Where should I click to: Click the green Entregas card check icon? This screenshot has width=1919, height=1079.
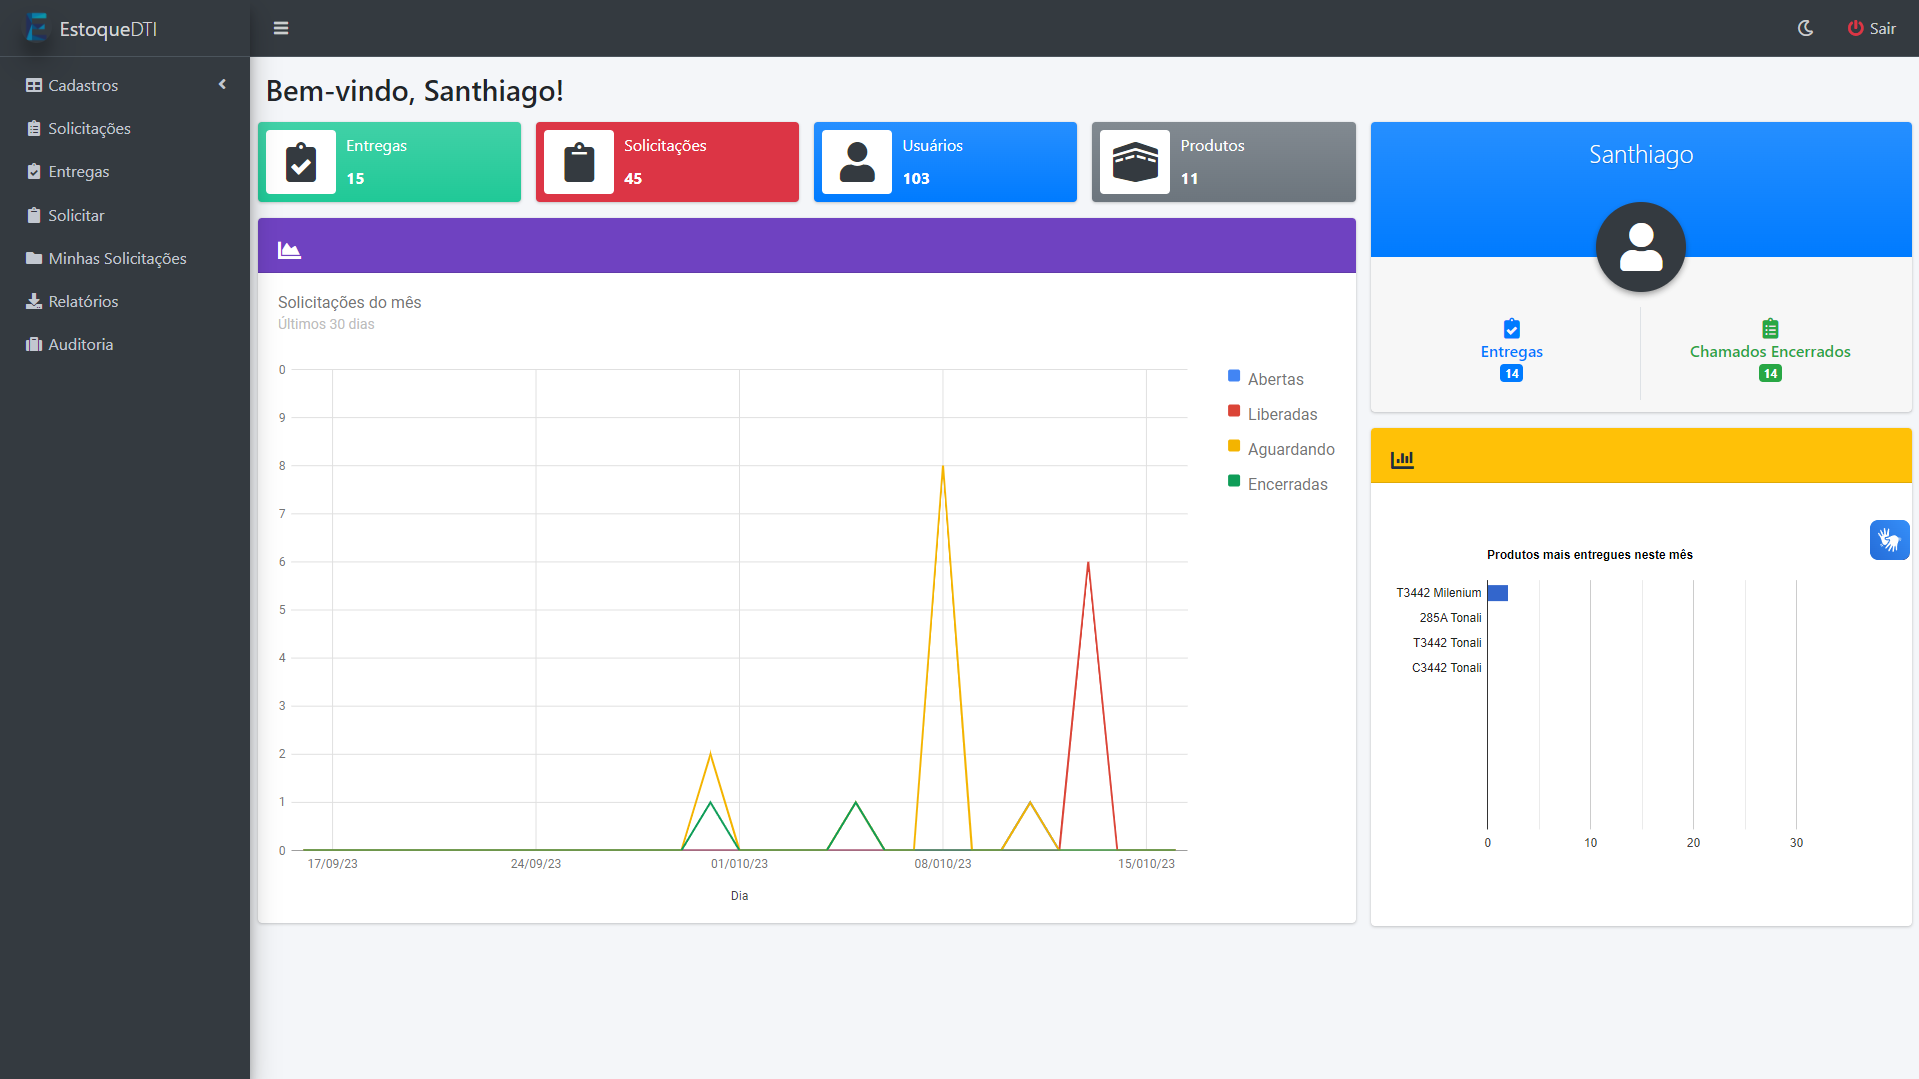tap(301, 162)
